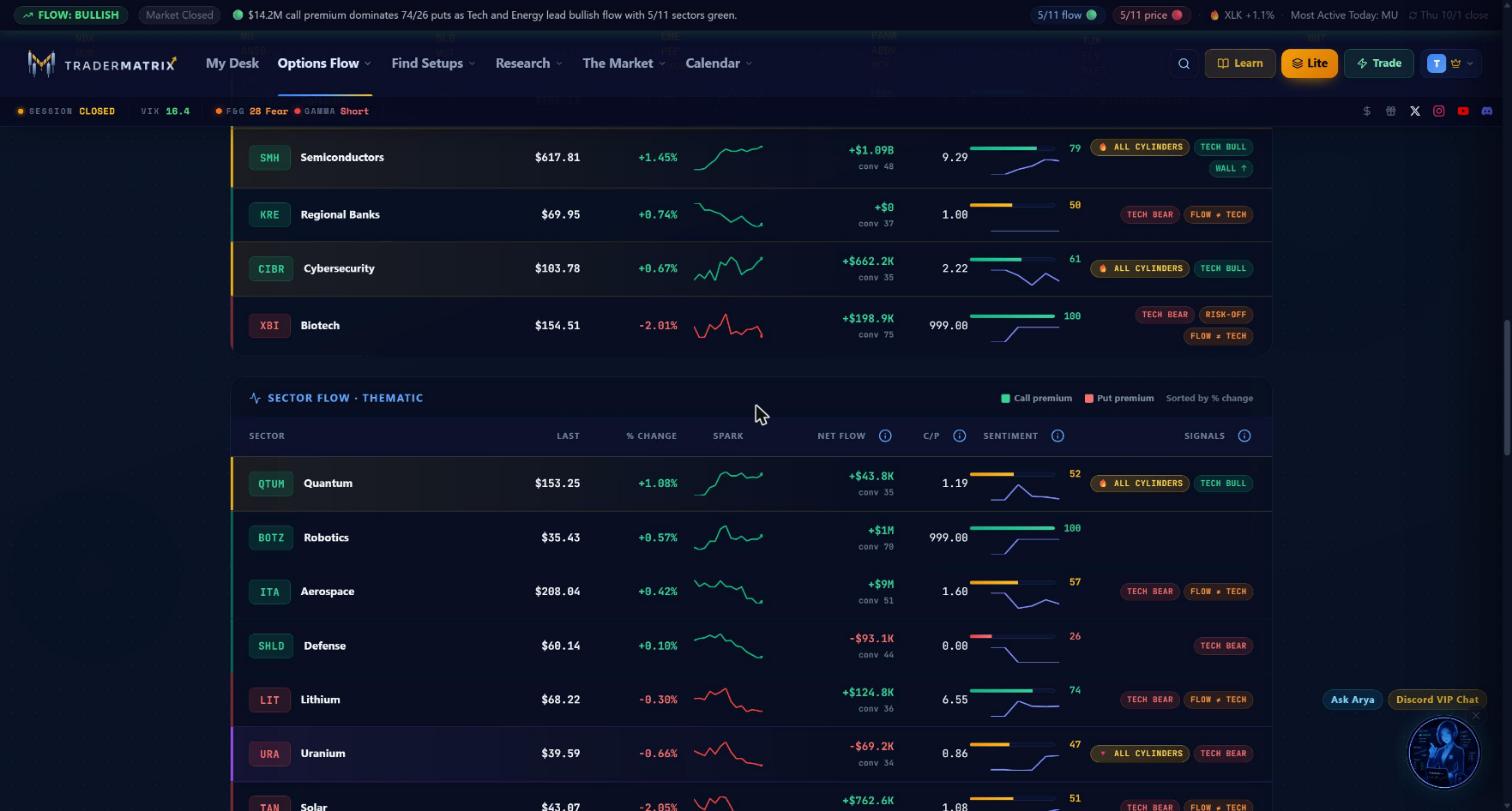Click the dollar sign icon

(x=1367, y=111)
